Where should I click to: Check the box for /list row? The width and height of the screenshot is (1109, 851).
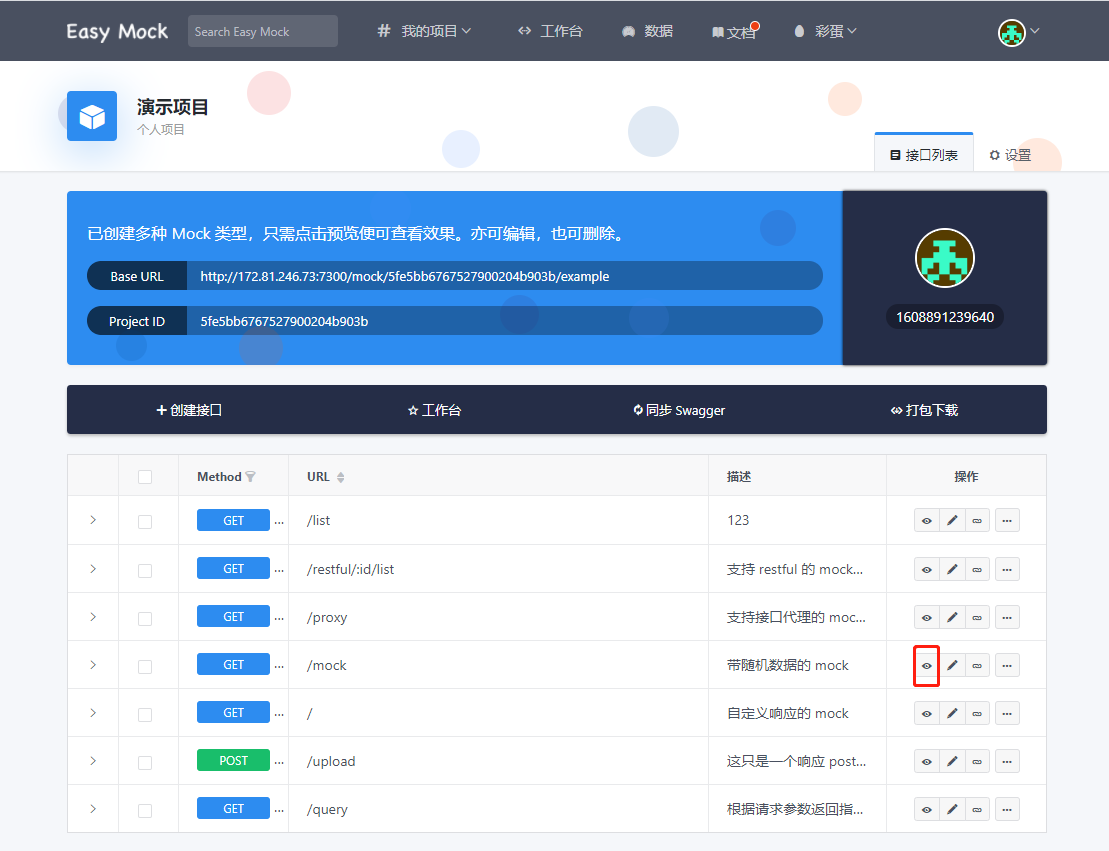coord(145,522)
